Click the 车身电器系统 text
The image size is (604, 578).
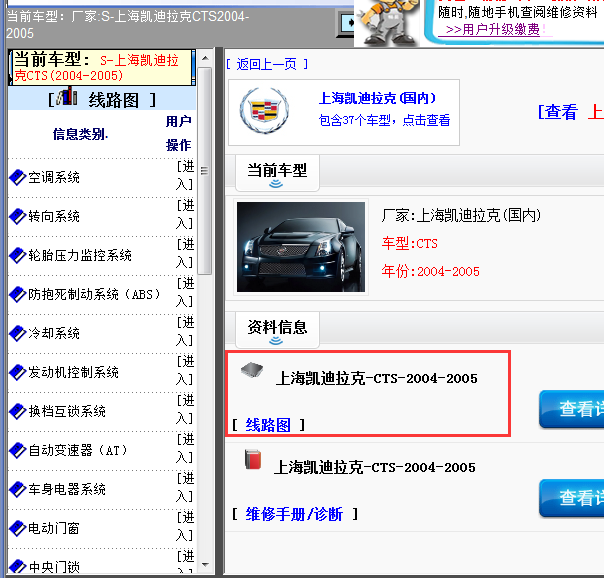click(67, 489)
